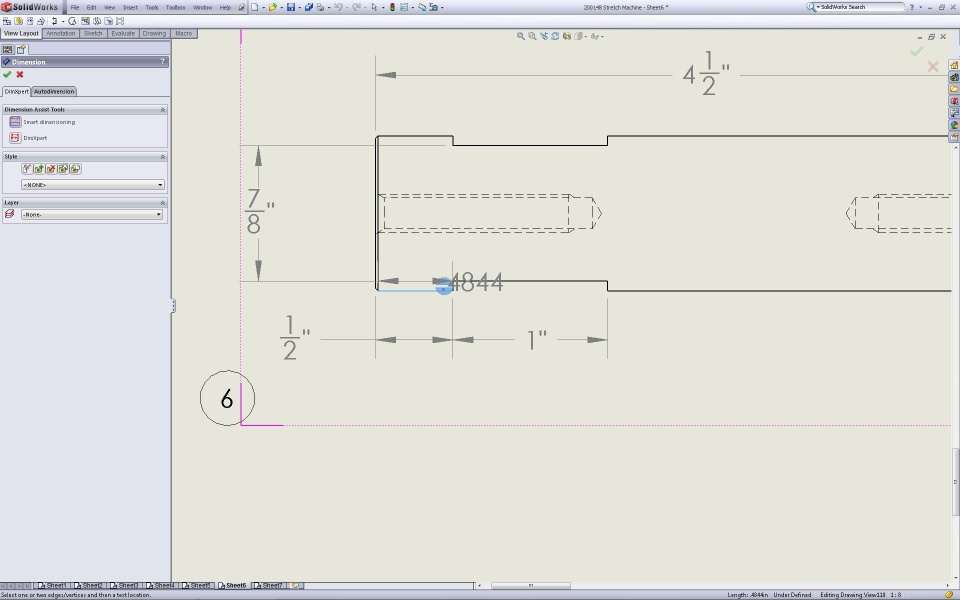This screenshot has height=600, width=960.
Task: Open the Tools menu
Action: click(x=152, y=7)
